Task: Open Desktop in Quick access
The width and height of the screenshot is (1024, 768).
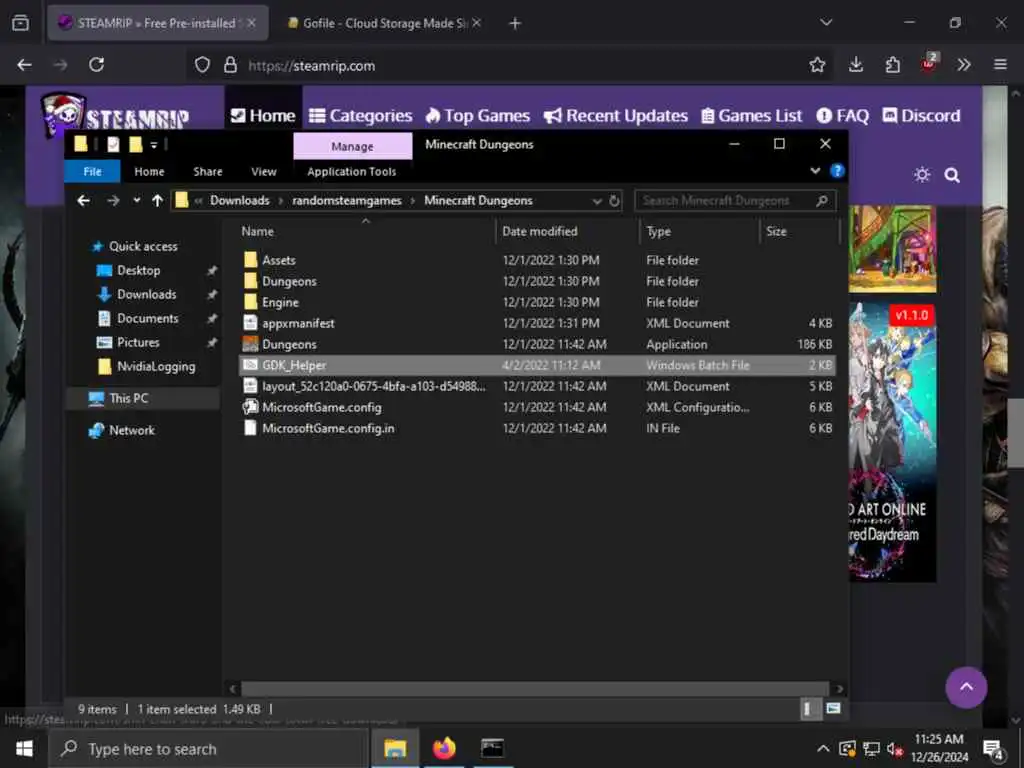Action: [x=138, y=270]
